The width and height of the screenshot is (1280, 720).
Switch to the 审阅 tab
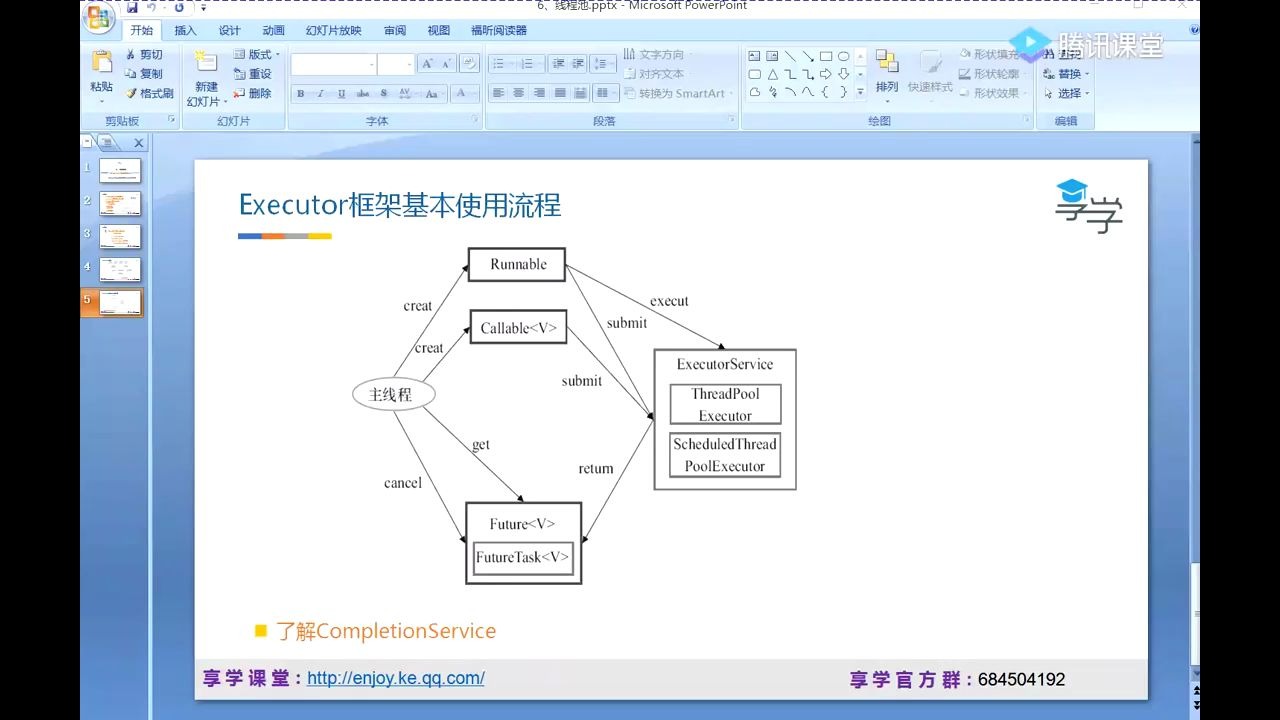click(x=395, y=31)
